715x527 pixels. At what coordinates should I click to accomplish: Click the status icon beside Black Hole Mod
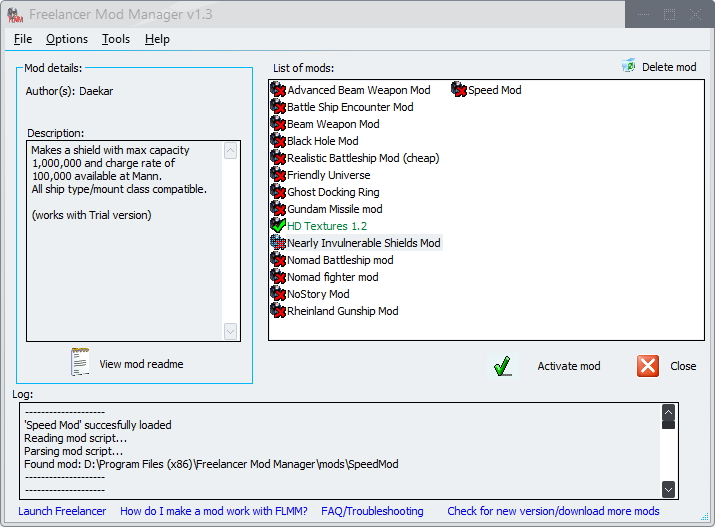pyautogui.click(x=278, y=141)
